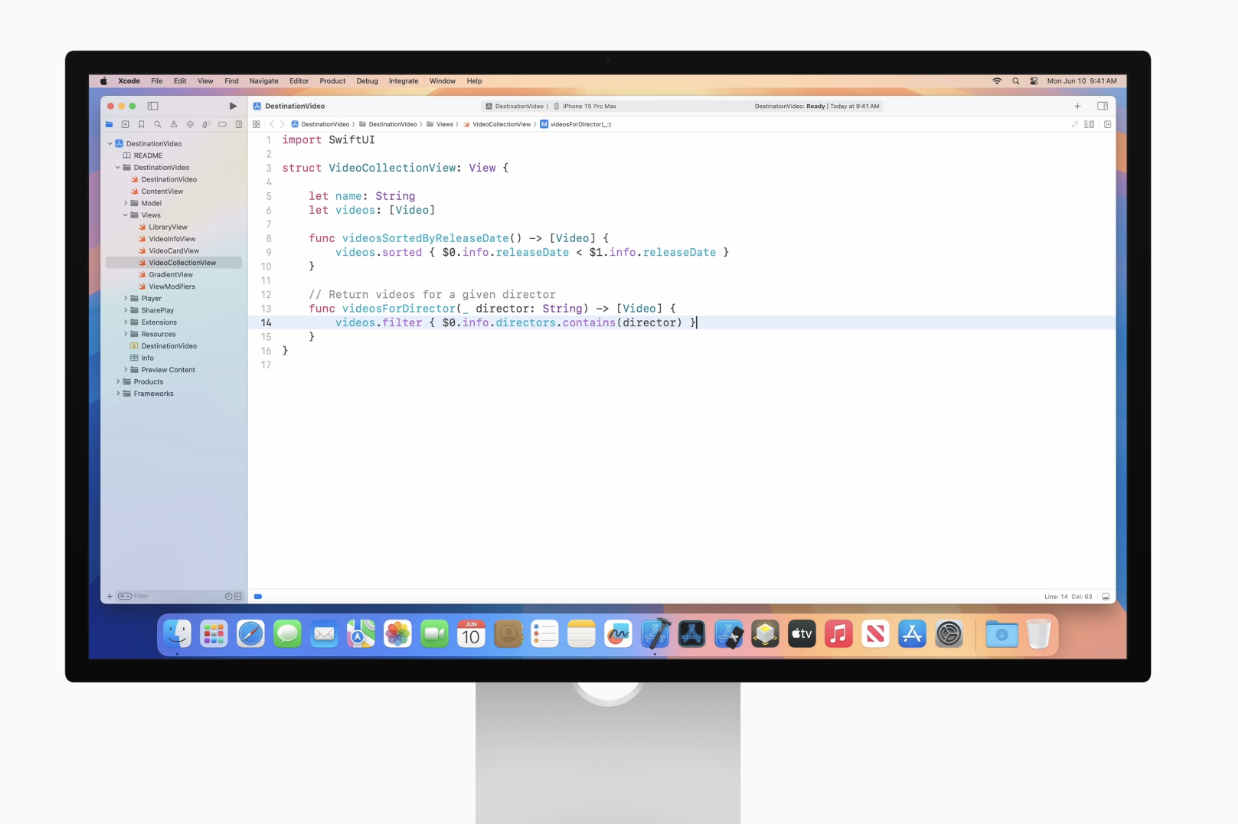This screenshot has width=1238, height=824.
Task: Toggle the navigator sidebar visibility
Action: tap(153, 106)
